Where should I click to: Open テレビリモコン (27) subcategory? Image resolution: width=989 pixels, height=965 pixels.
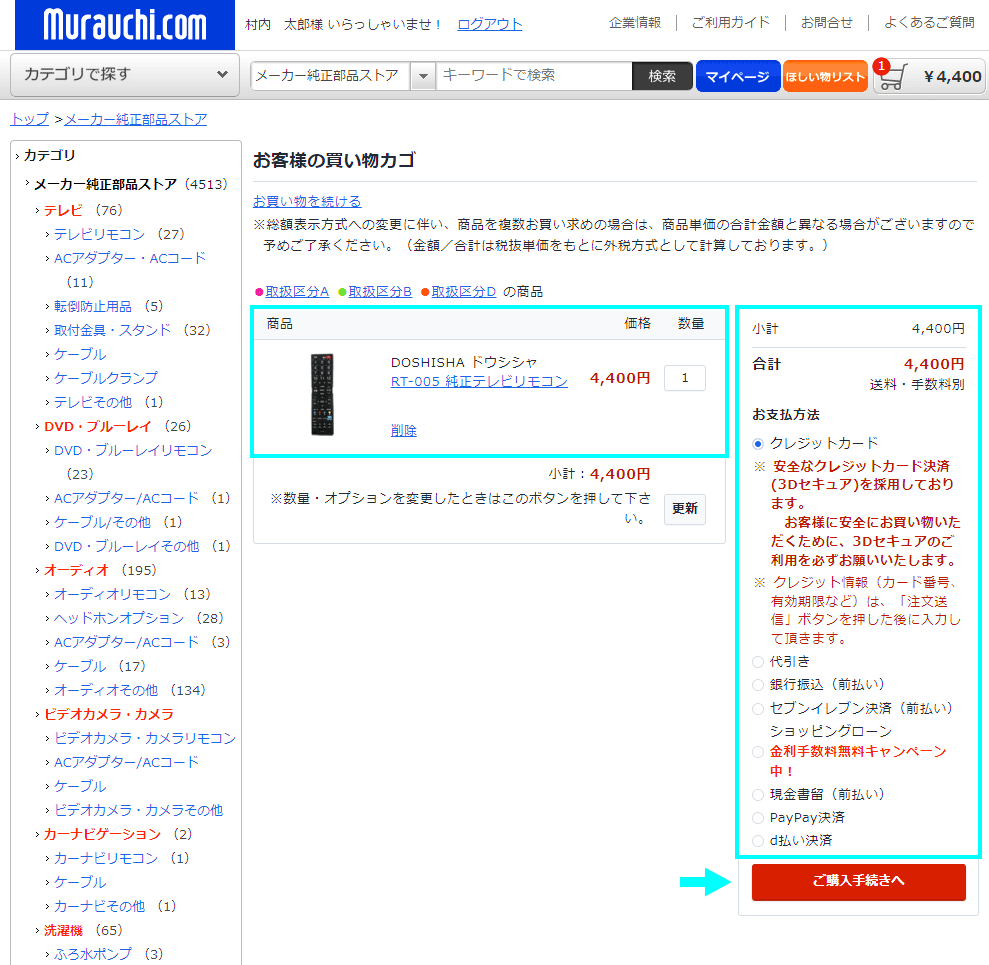99,234
